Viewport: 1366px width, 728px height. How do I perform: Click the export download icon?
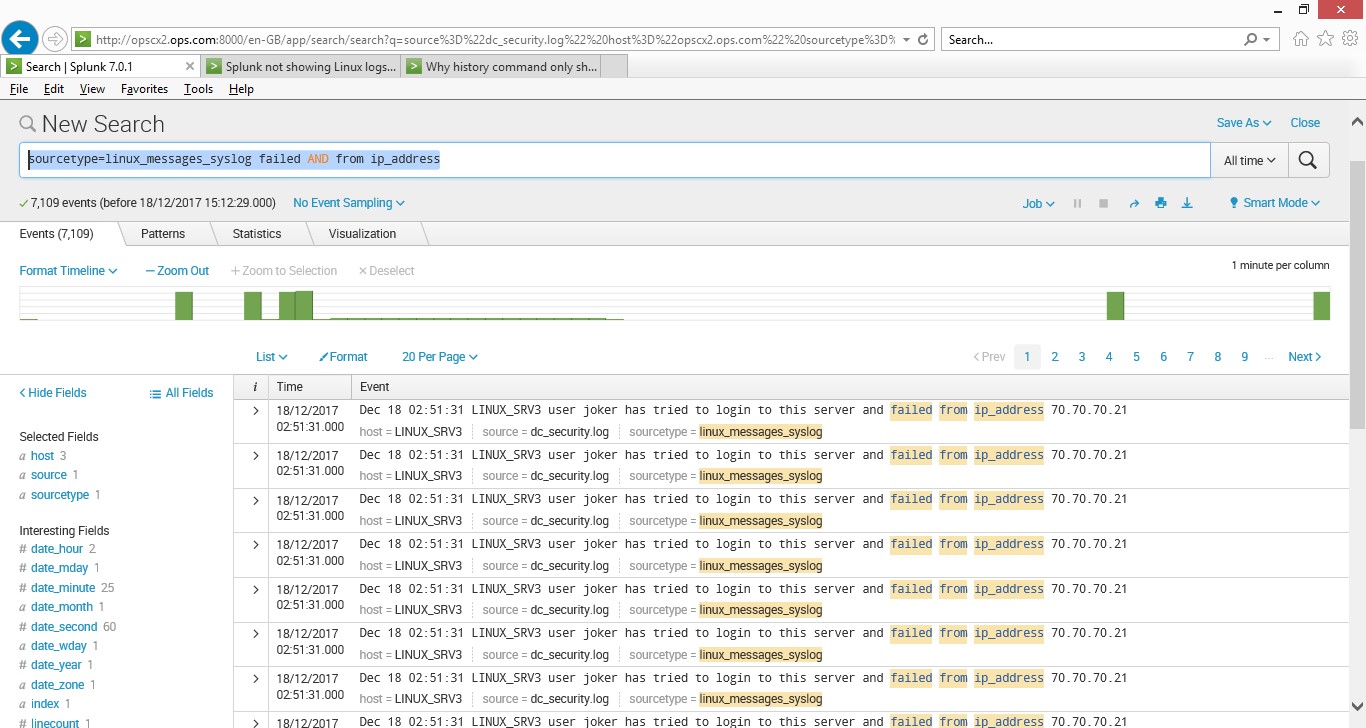1187,203
